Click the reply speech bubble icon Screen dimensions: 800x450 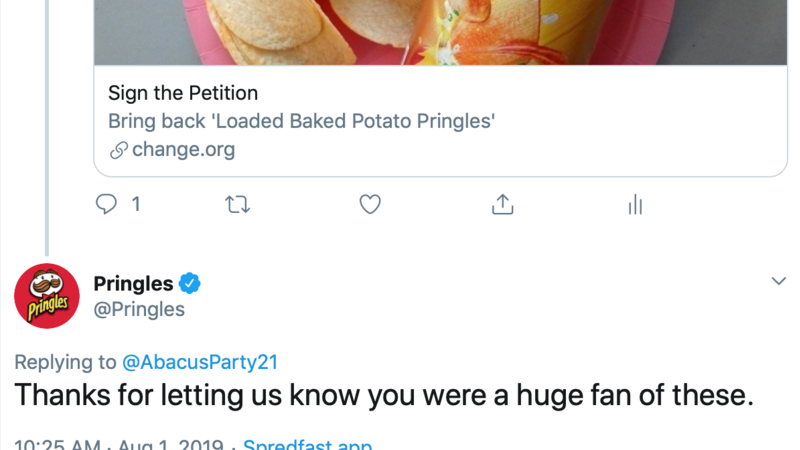pos(106,205)
